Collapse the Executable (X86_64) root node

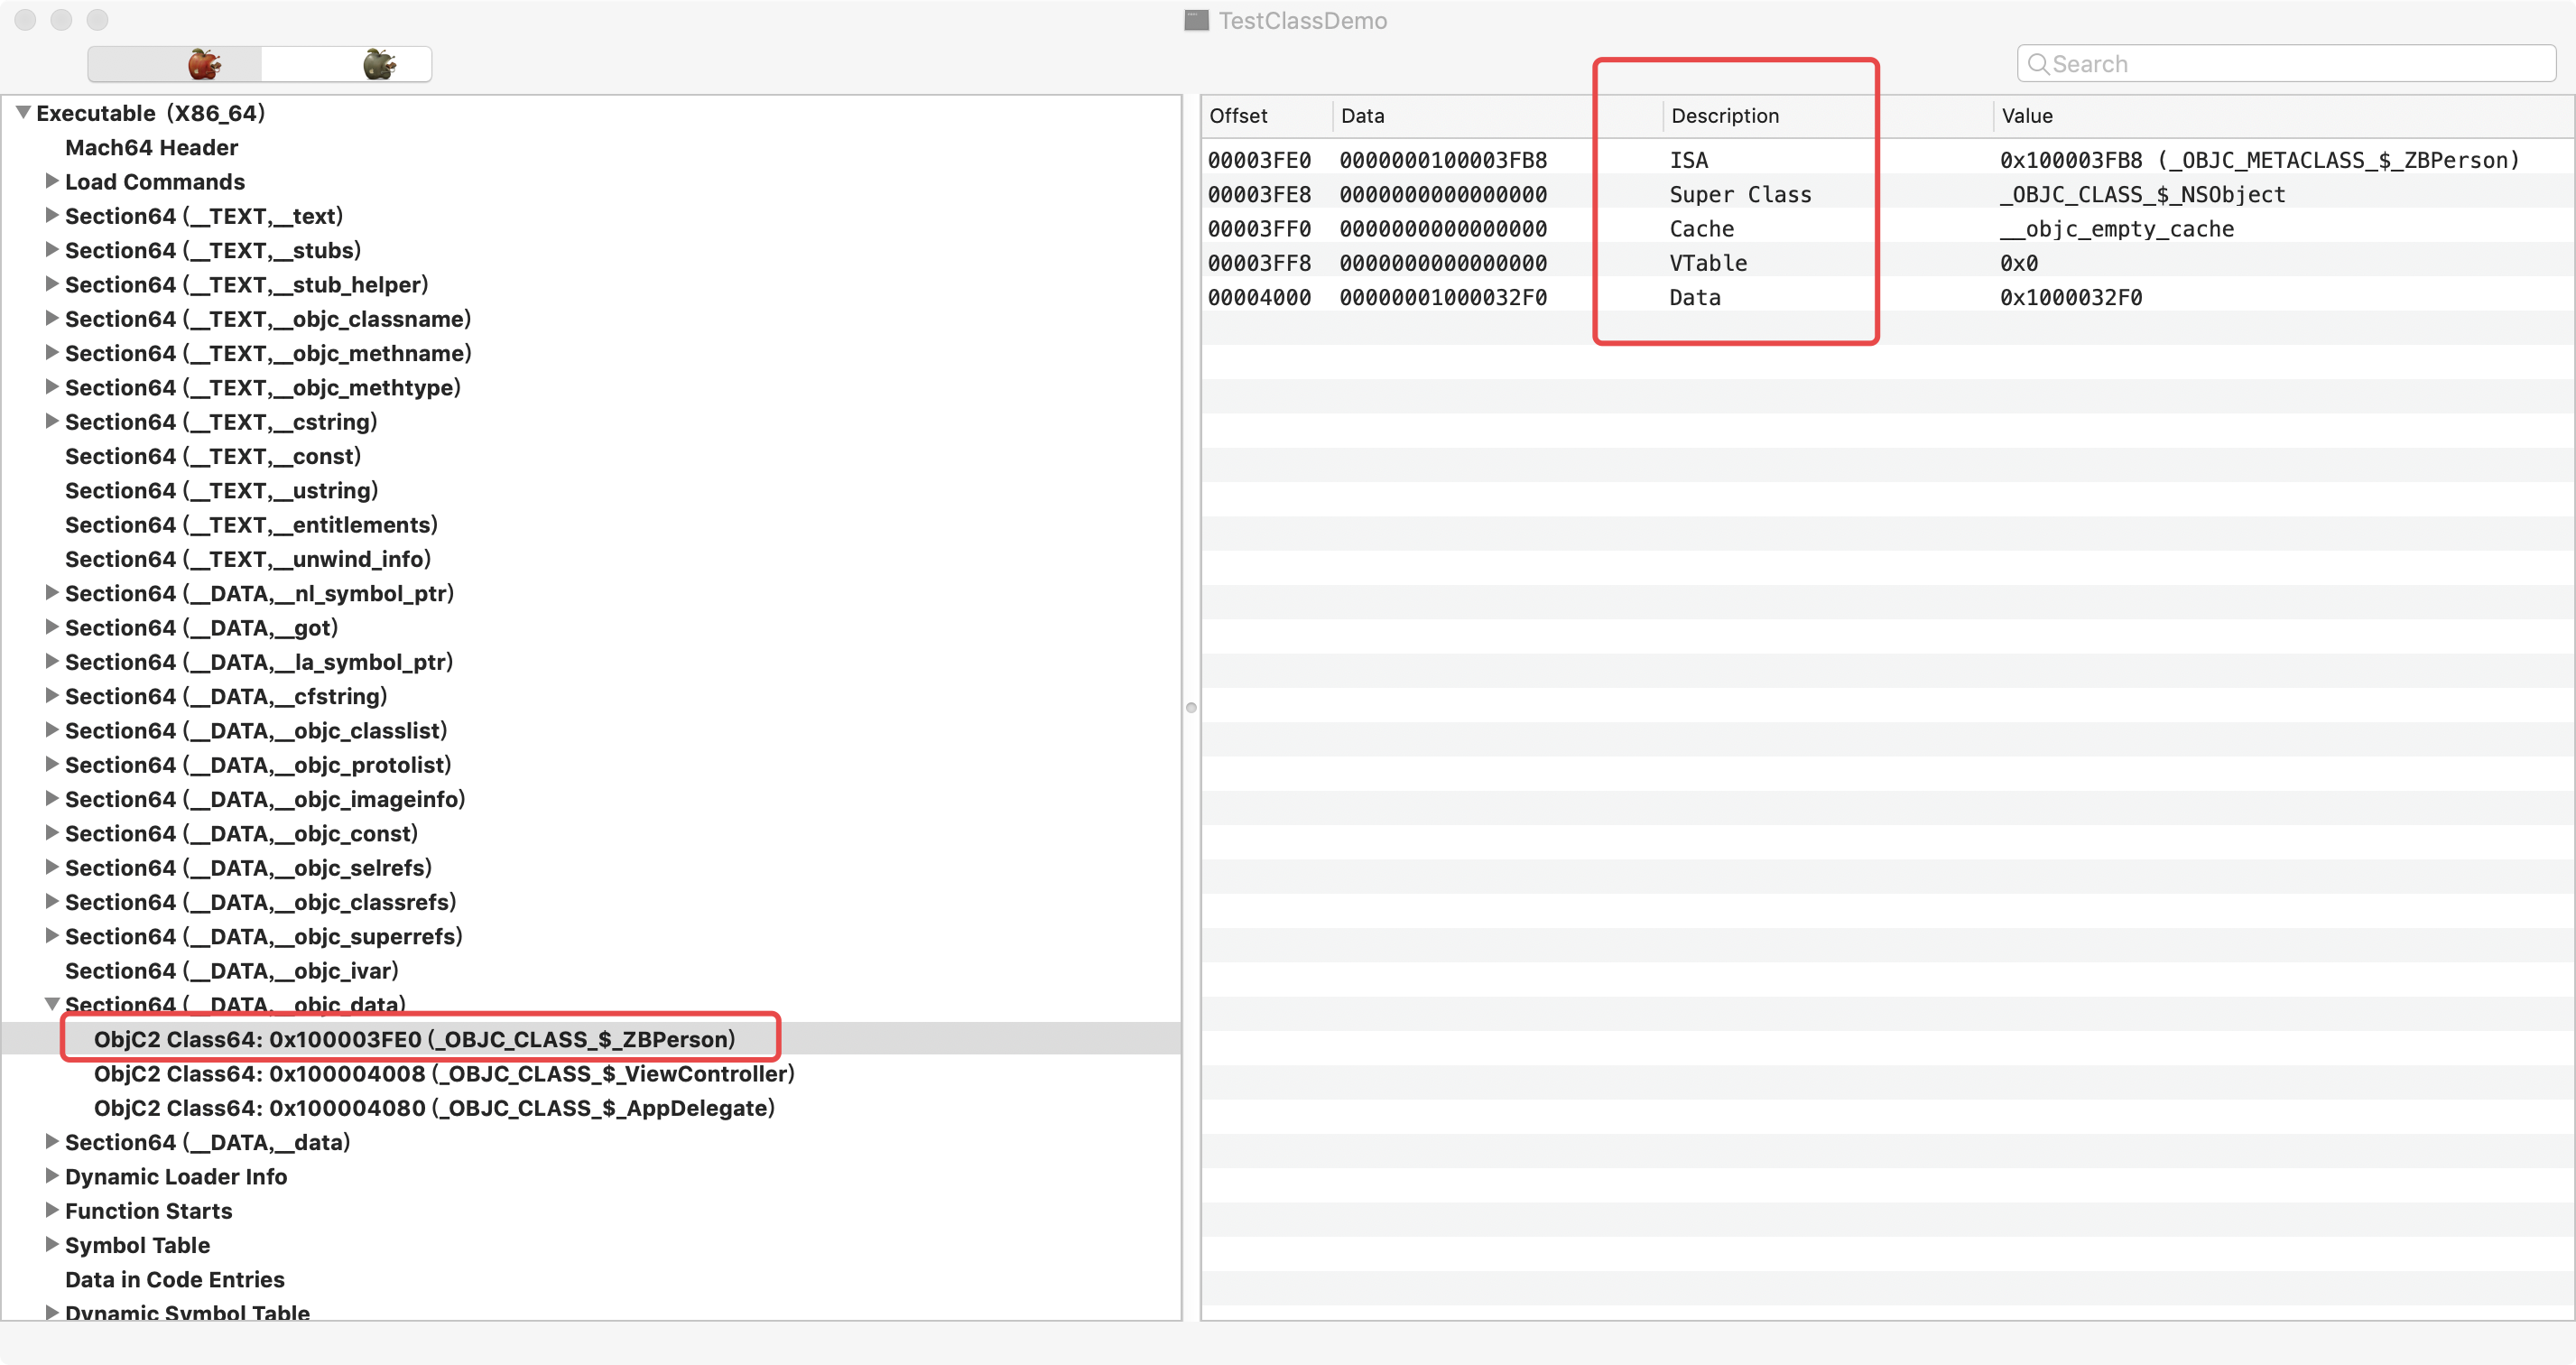(x=23, y=113)
